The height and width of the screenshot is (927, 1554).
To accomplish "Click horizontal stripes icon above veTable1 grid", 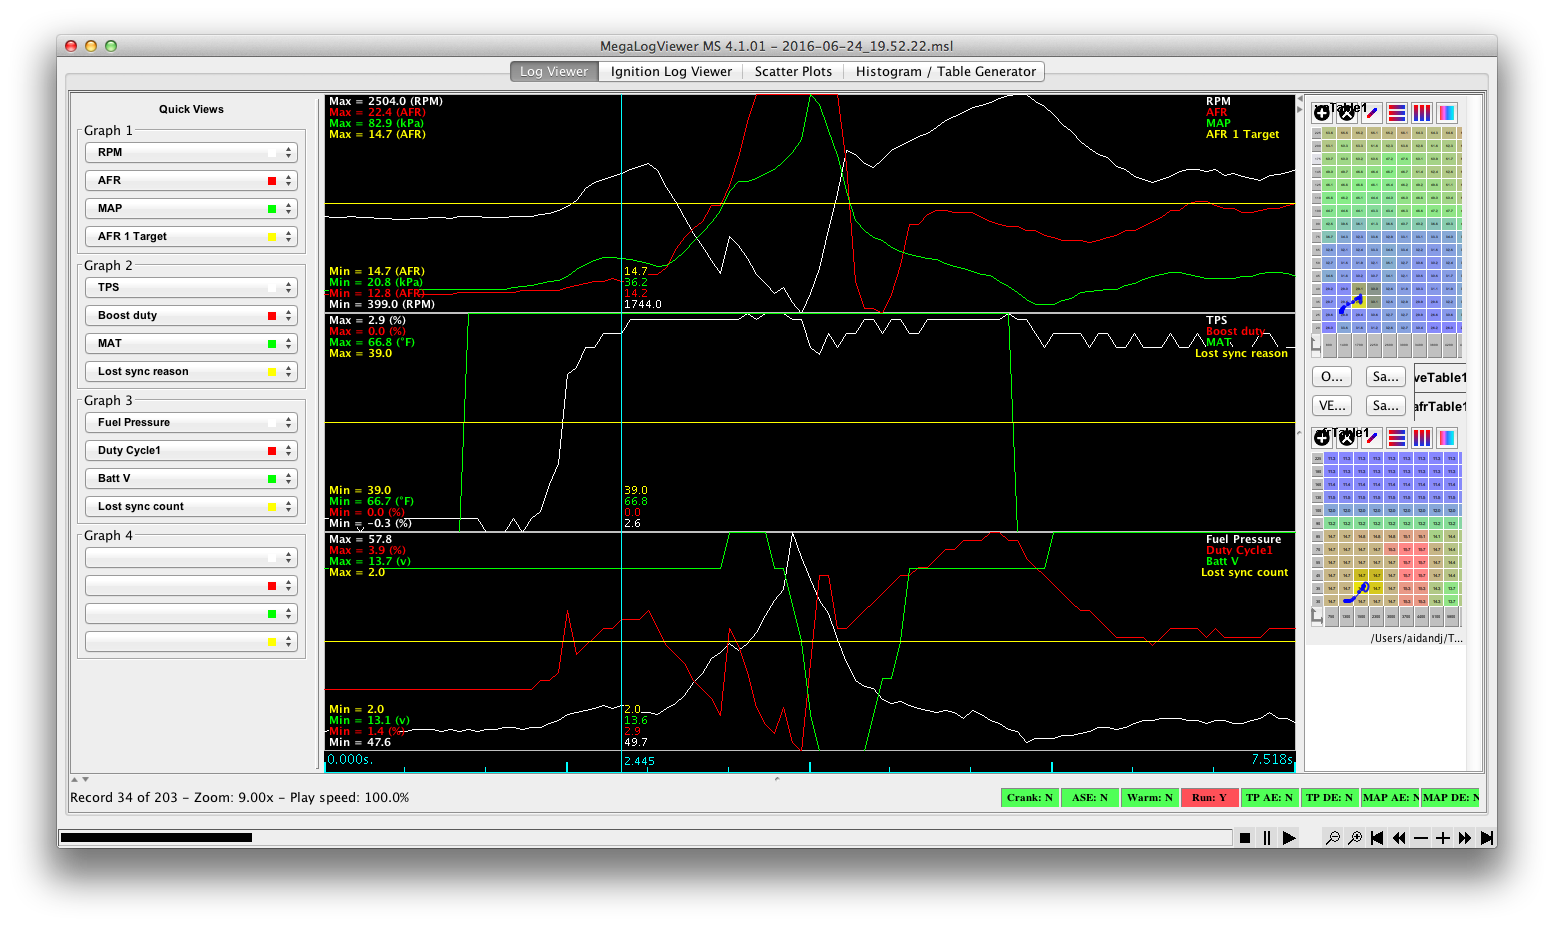I will coord(1397,113).
